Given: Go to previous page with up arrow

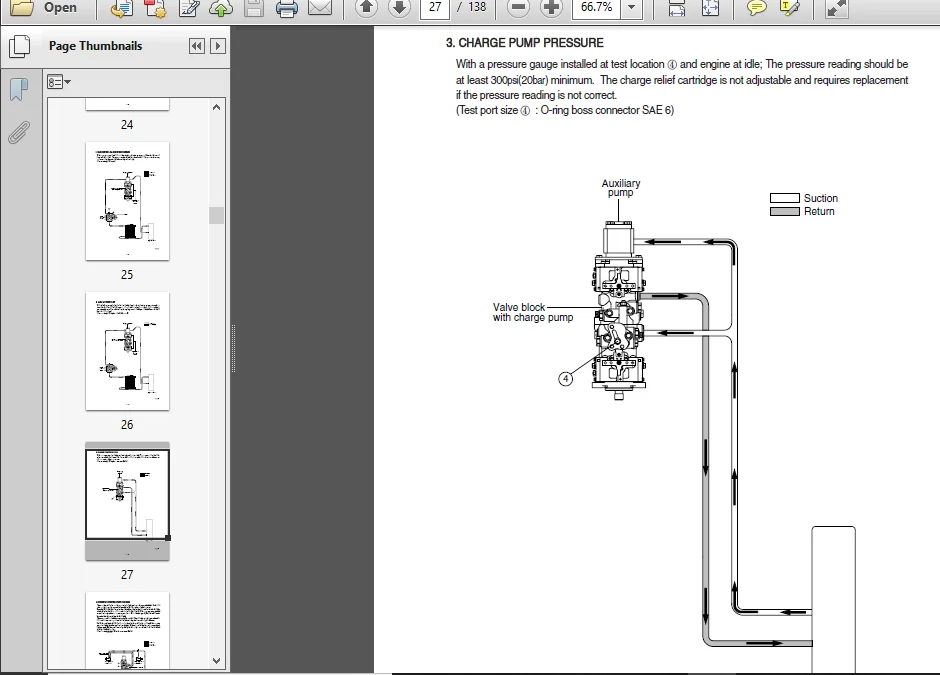Looking at the screenshot, I should click(x=366, y=8).
